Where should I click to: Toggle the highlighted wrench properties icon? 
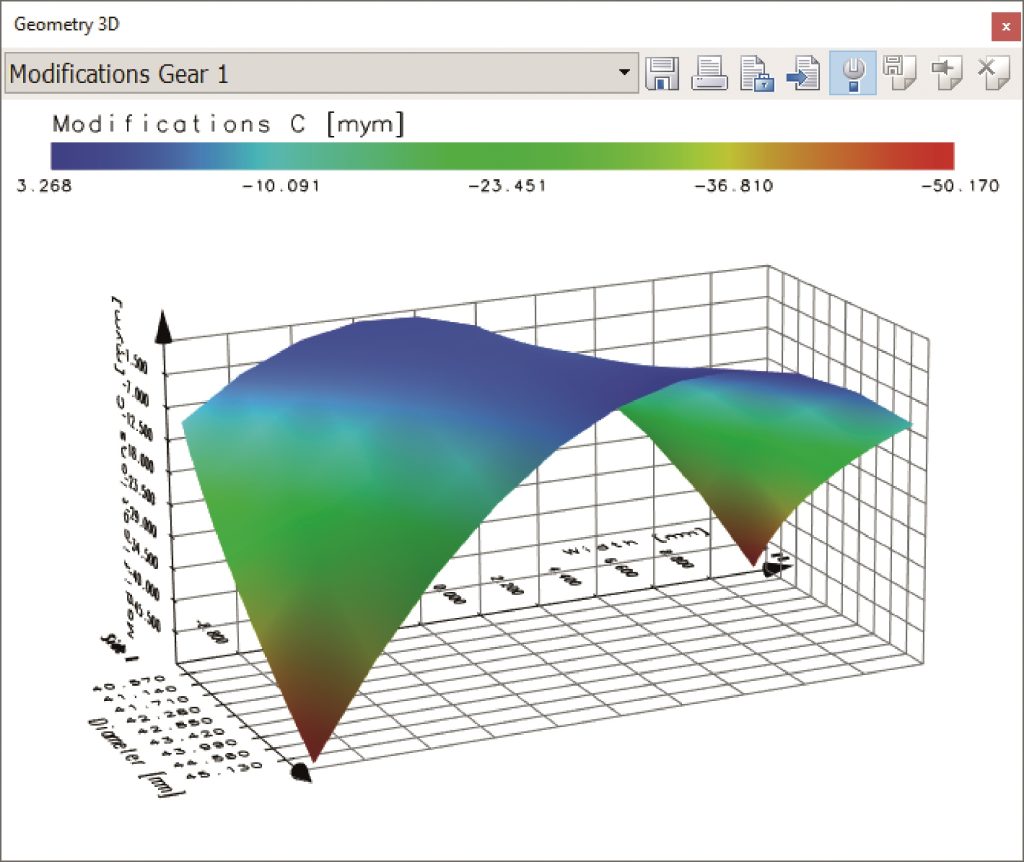(852, 74)
